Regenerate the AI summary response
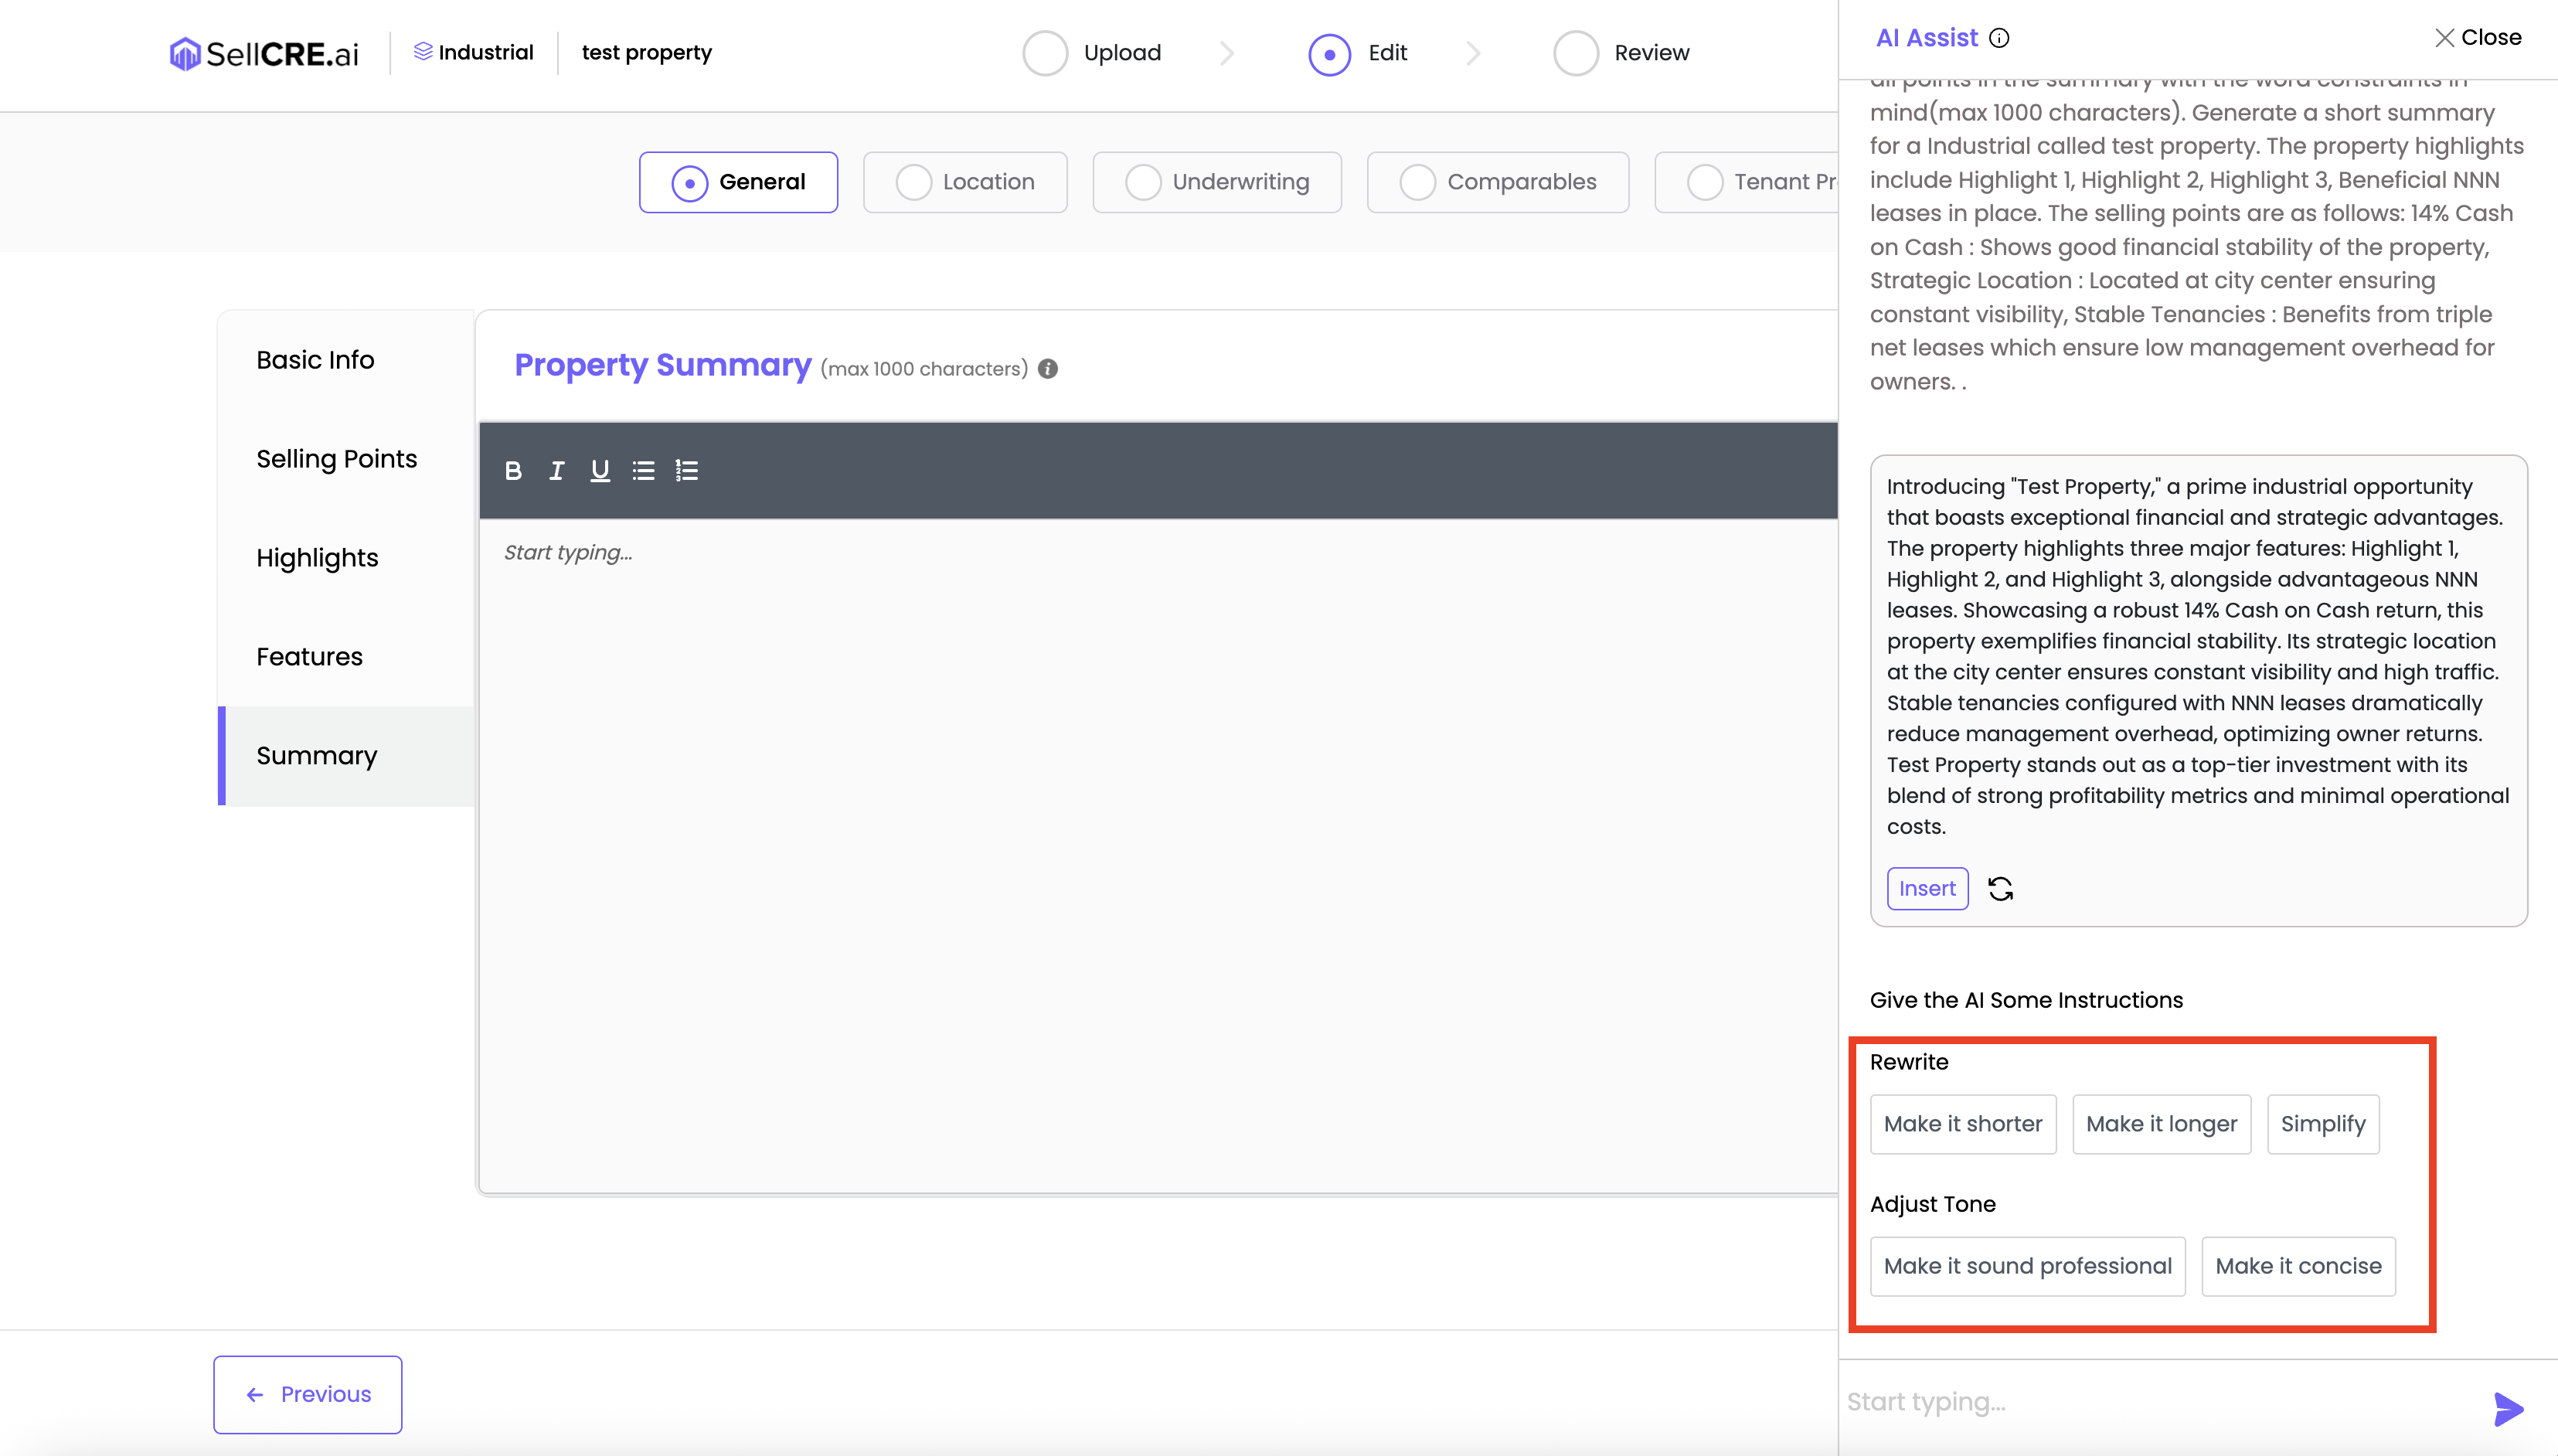This screenshot has width=2558, height=1456. [x=2000, y=888]
